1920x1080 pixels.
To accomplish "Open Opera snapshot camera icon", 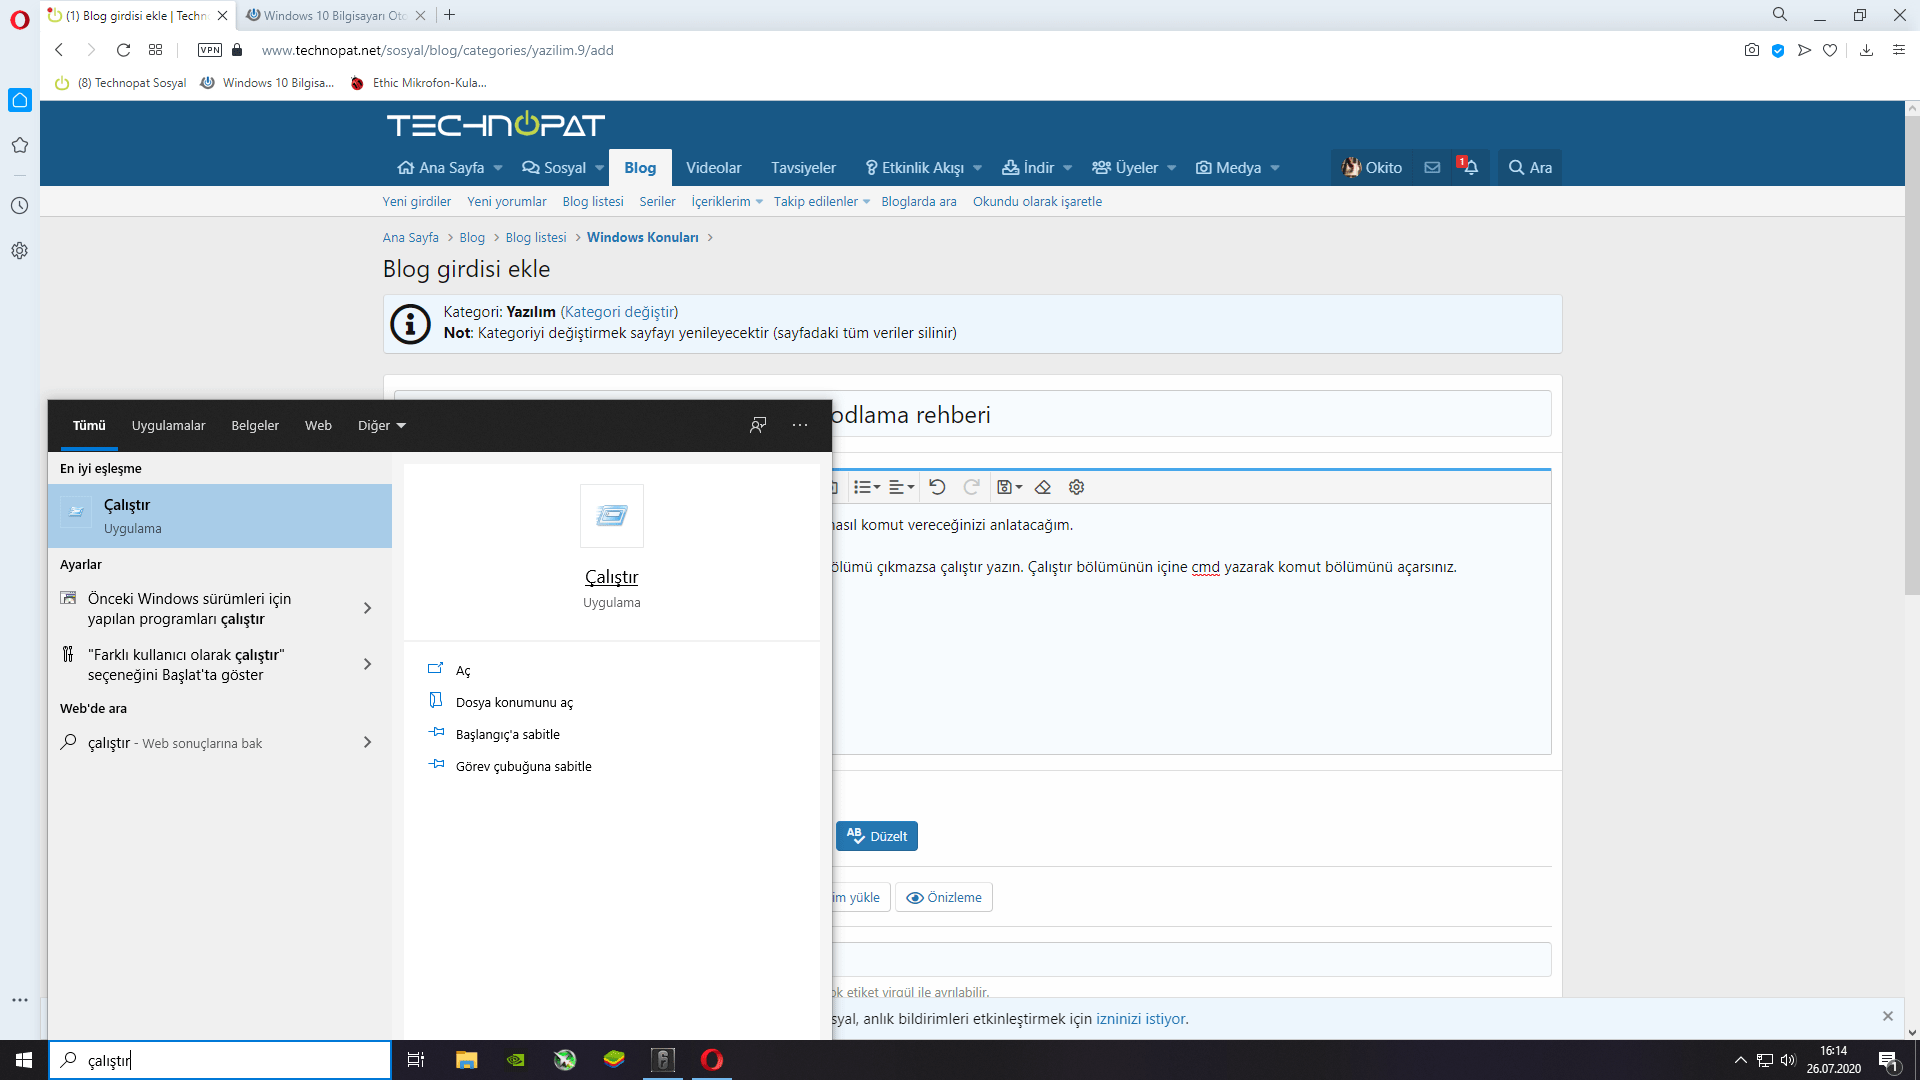I will (x=1751, y=50).
